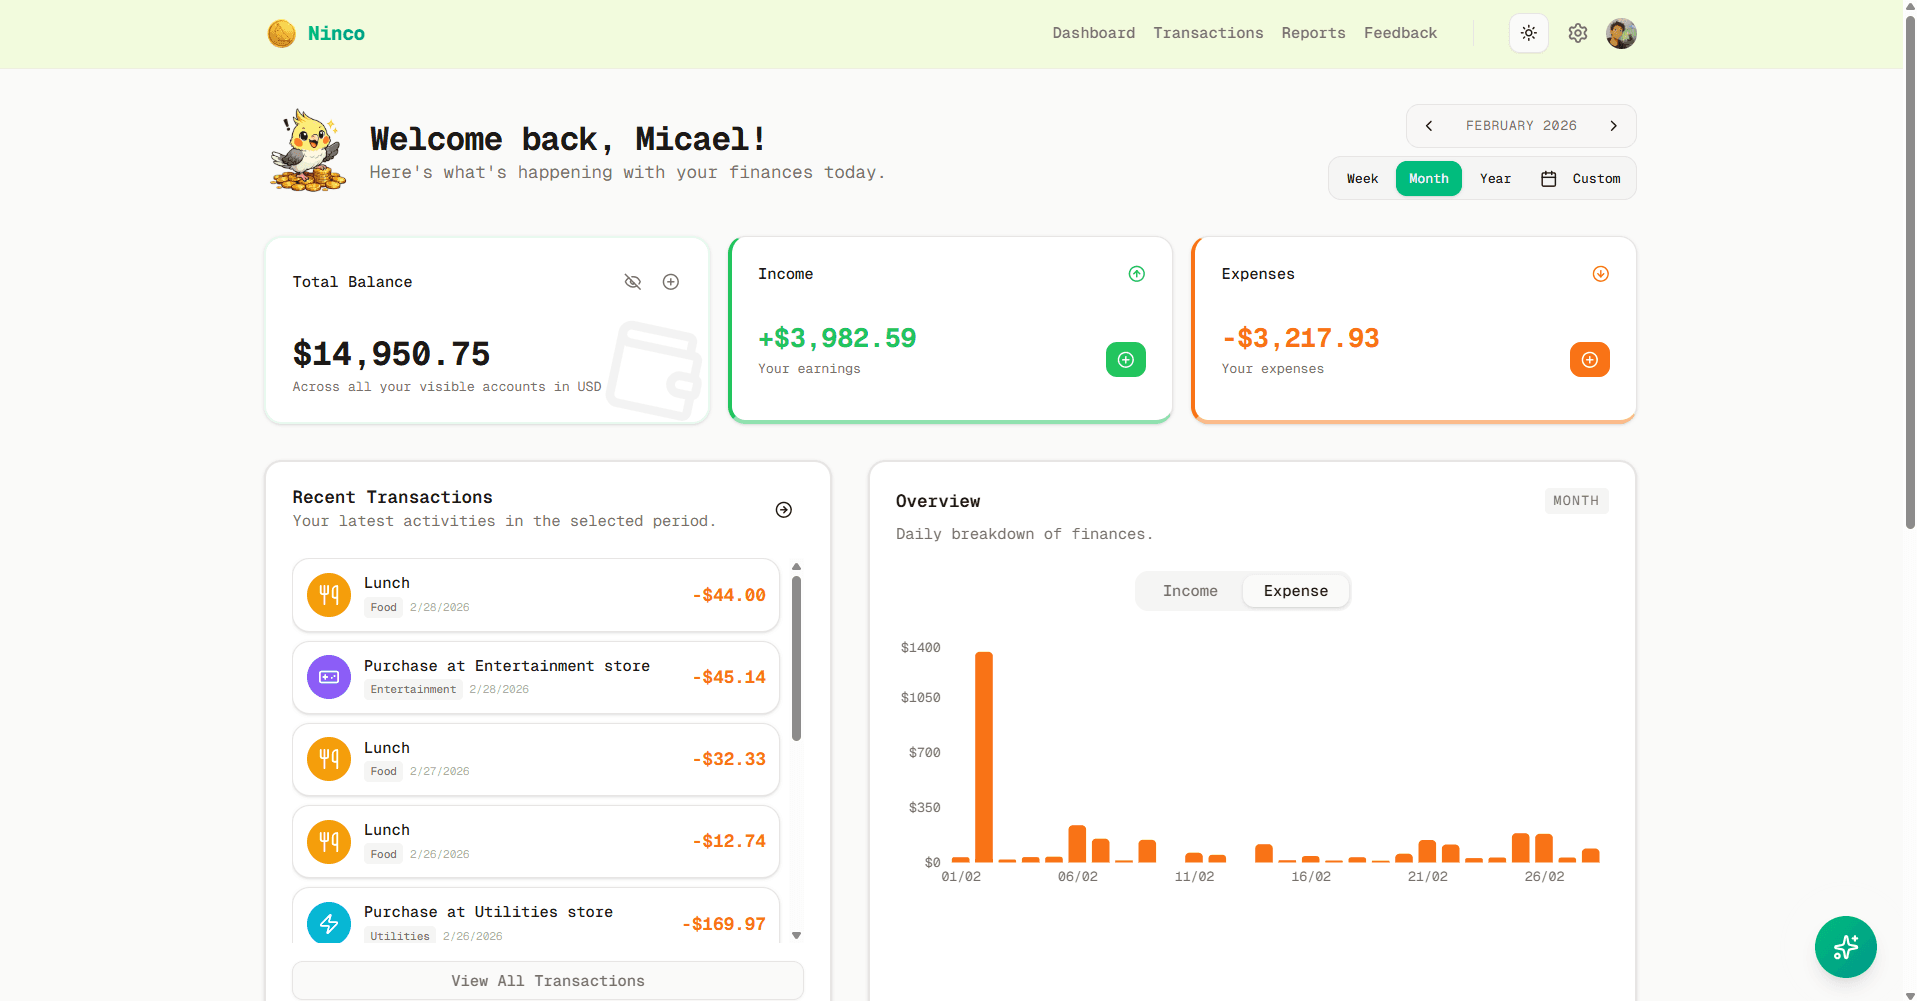This screenshot has width=1917, height=1001.
Task: Click the add income plus icon
Action: tap(1125, 359)
